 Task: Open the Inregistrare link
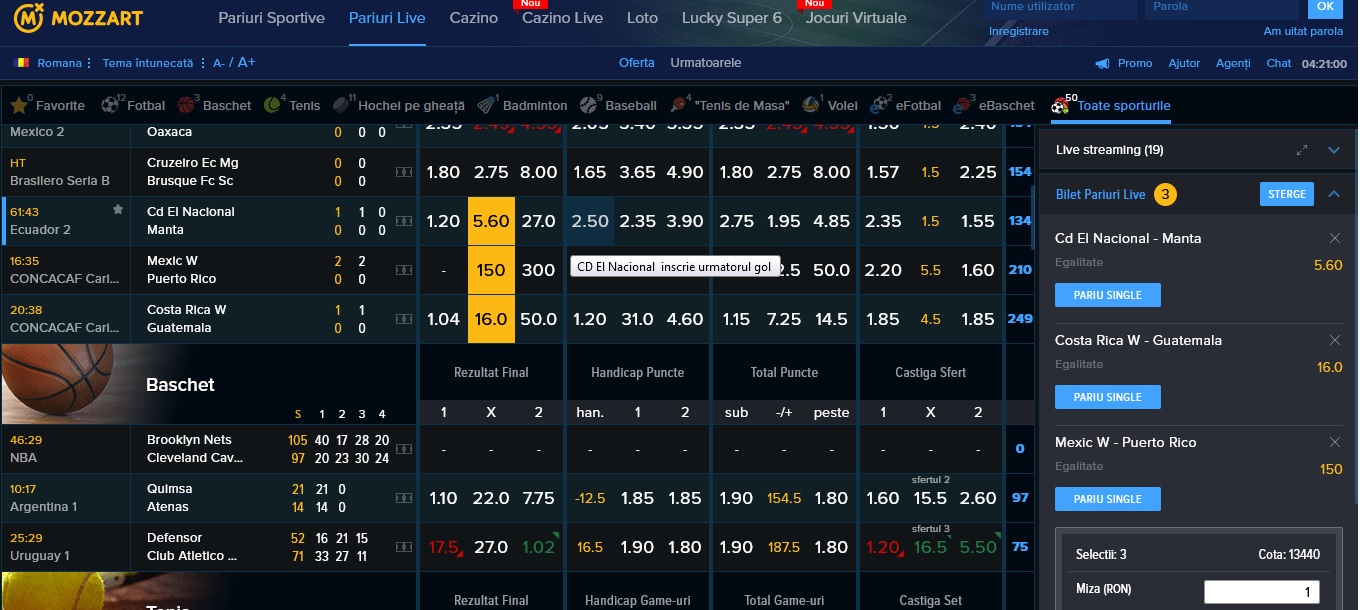1018,31
